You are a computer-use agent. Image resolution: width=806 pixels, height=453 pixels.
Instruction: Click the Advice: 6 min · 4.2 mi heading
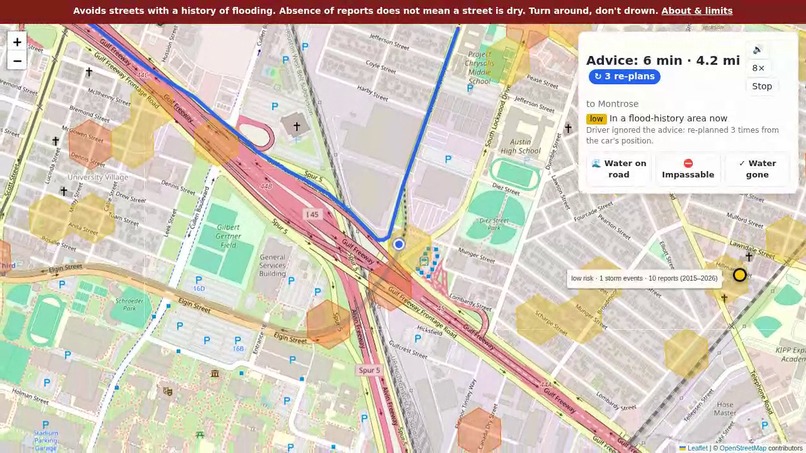663,61
